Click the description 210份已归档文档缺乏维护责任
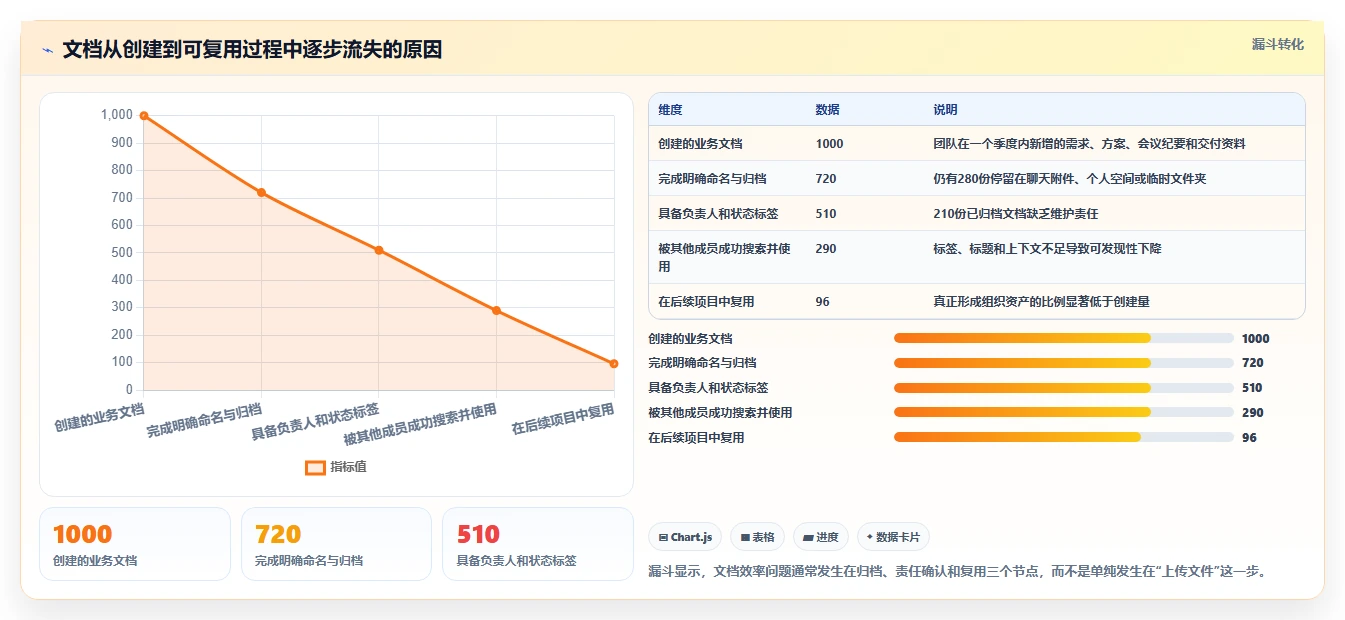 point(1016,214)
